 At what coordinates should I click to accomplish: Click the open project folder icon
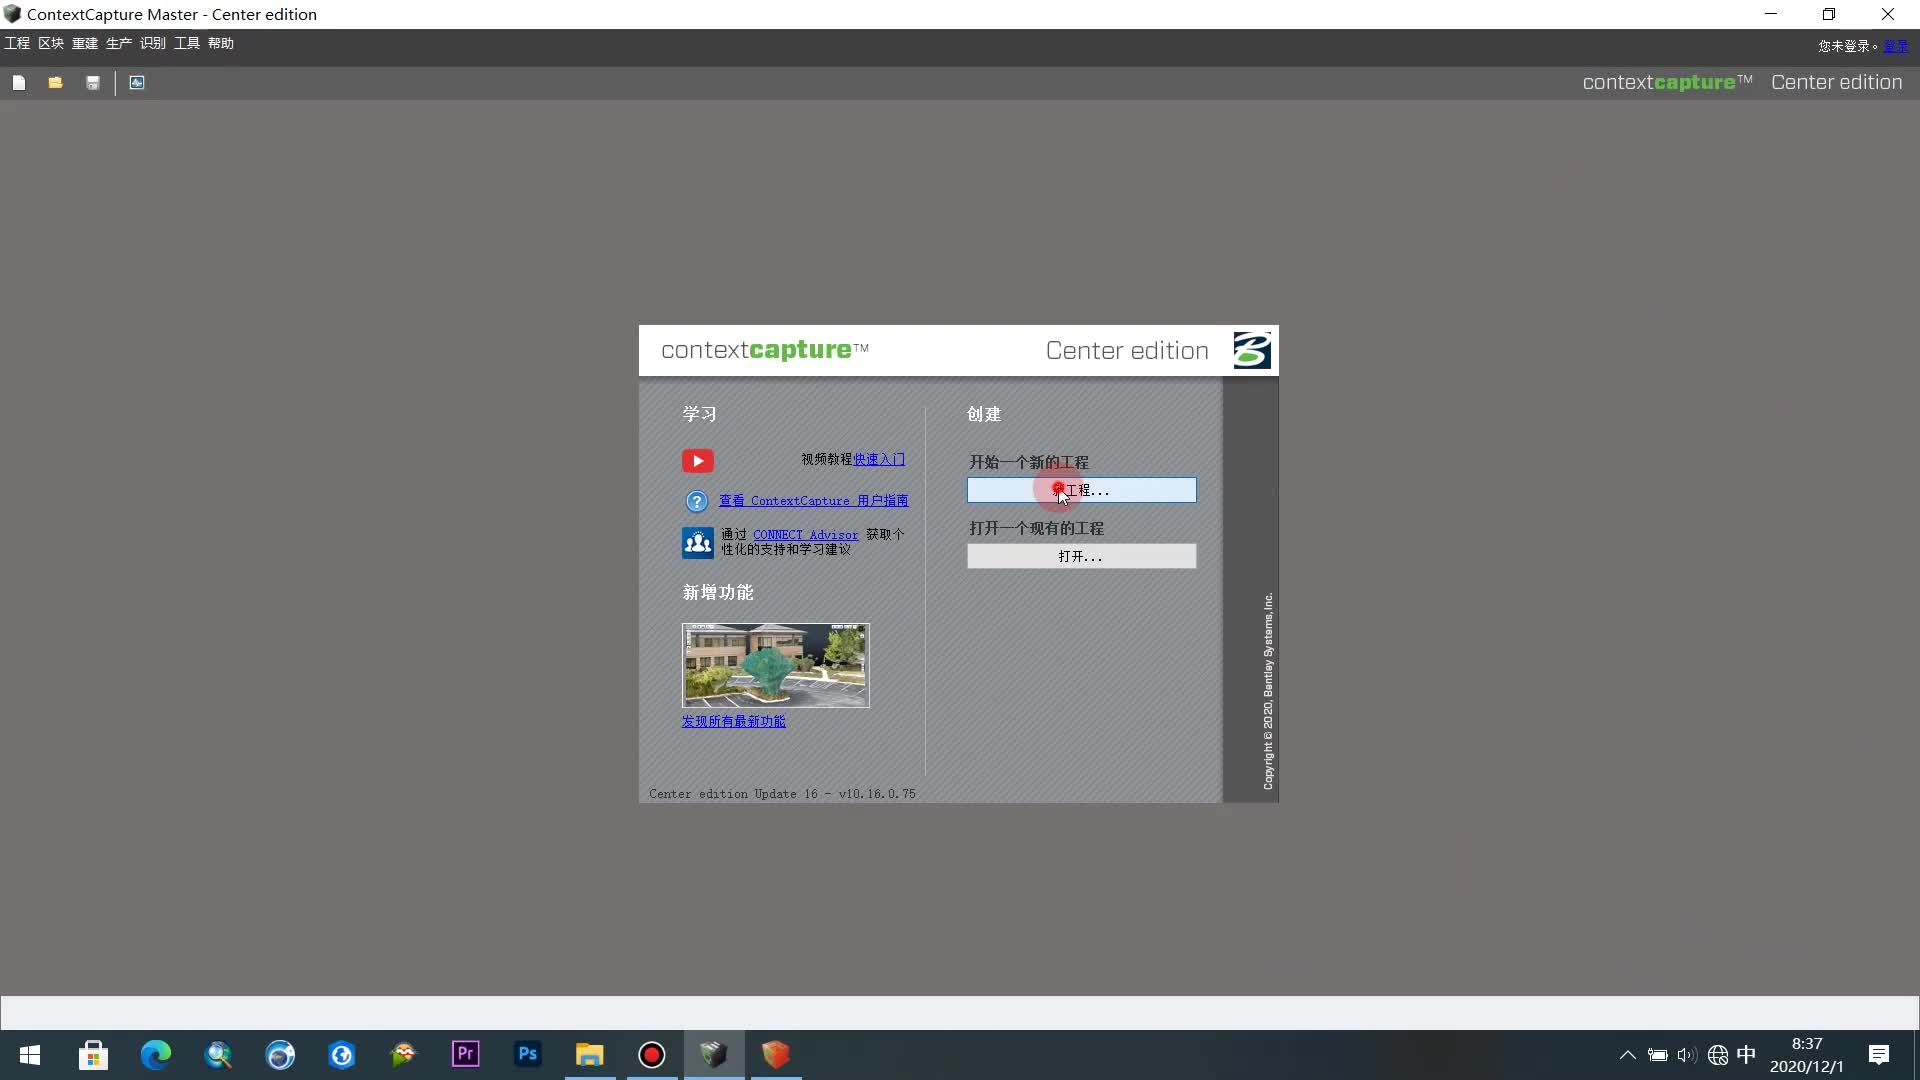click(56, 83)
